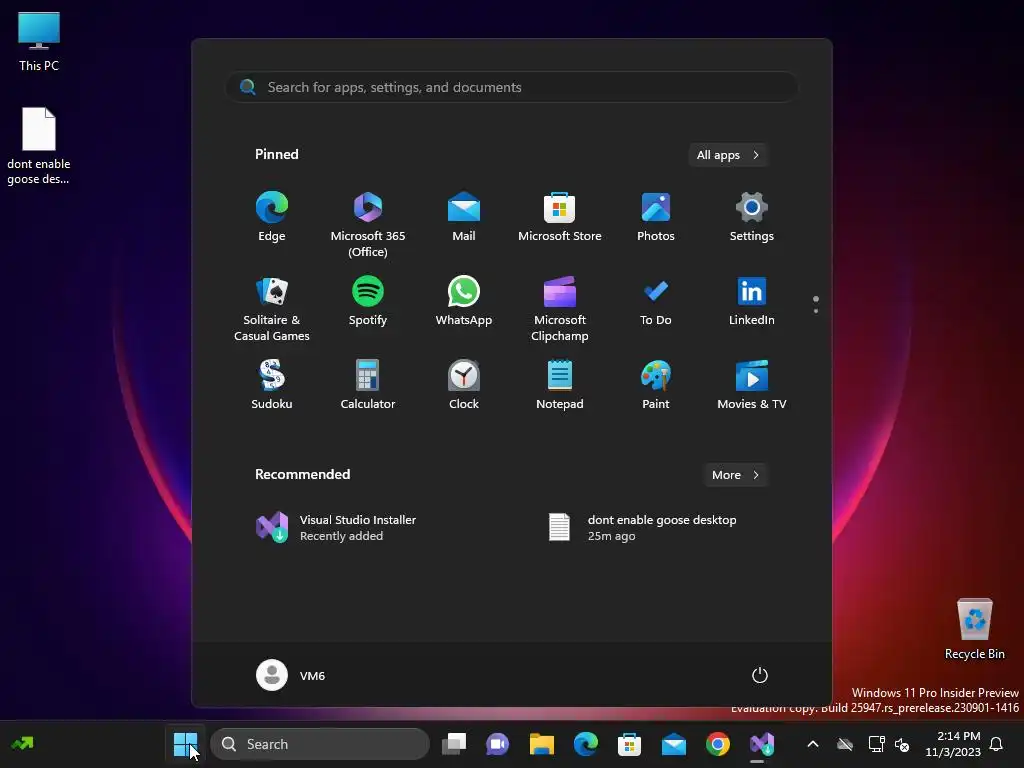Open Edge from pinned apps
Image resolution: width=1024 pixels, height=768 pixels.
pyautogui.click(x=272, y=217)
